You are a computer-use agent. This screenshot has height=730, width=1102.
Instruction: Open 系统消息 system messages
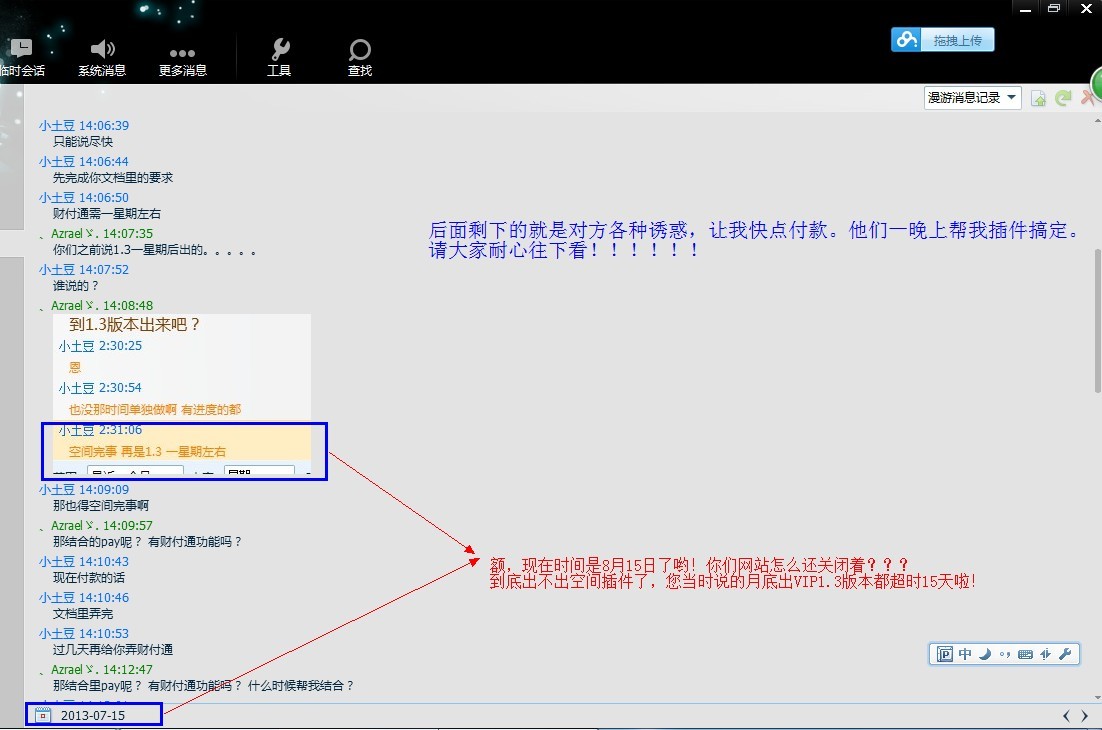[x=102, y=57]
